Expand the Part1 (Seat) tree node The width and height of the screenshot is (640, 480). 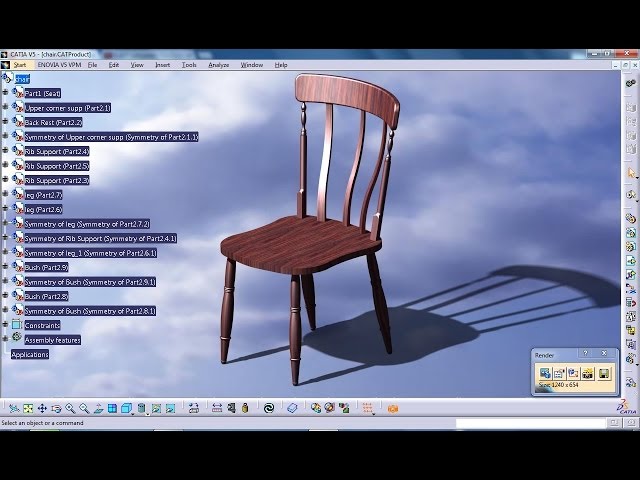click(5, 93)
